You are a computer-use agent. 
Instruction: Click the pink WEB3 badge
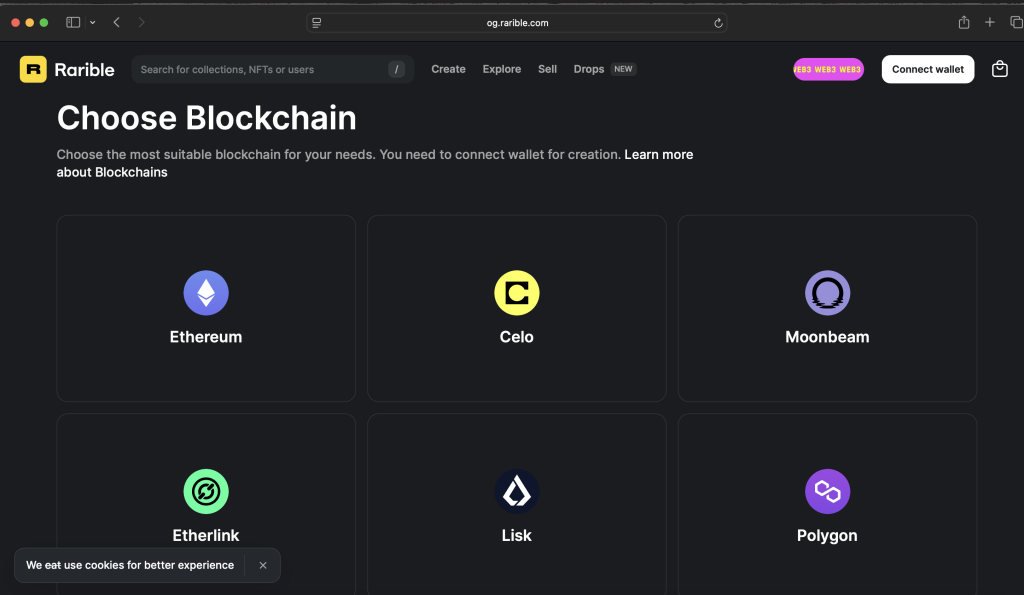click(828, 69)
